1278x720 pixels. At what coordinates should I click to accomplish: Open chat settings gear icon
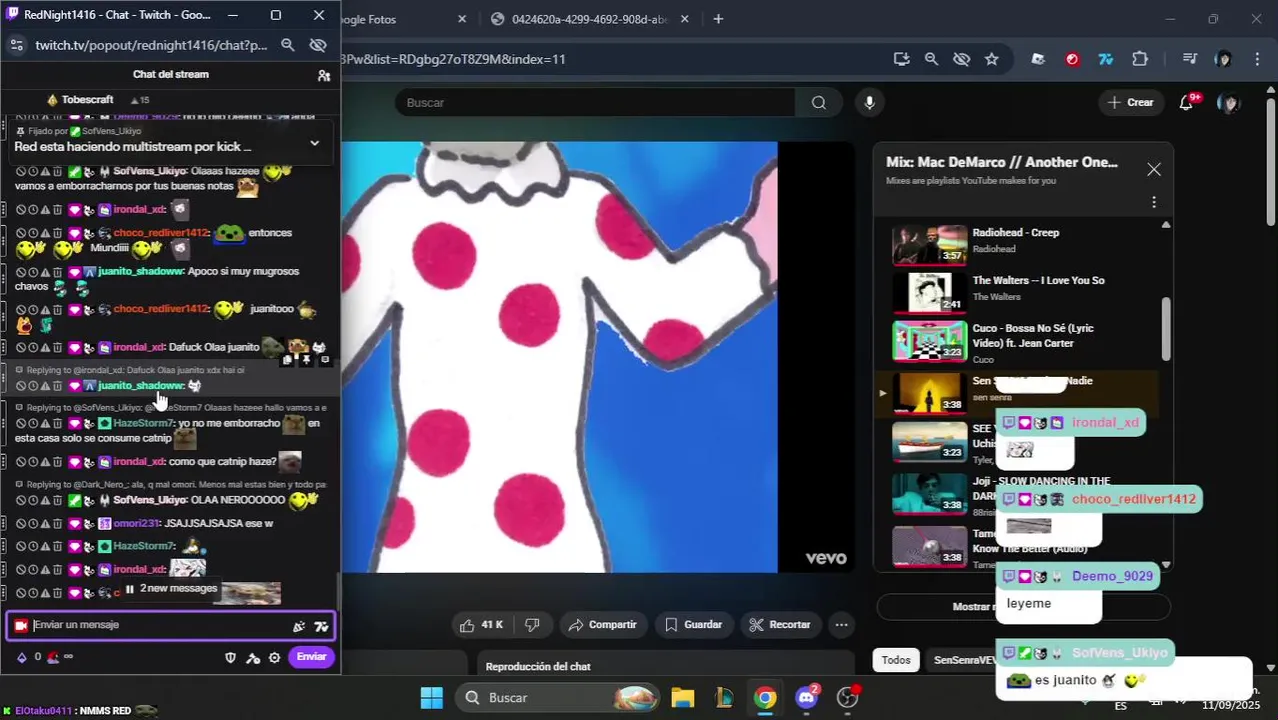pyautogui.click(x=274, y=657)
